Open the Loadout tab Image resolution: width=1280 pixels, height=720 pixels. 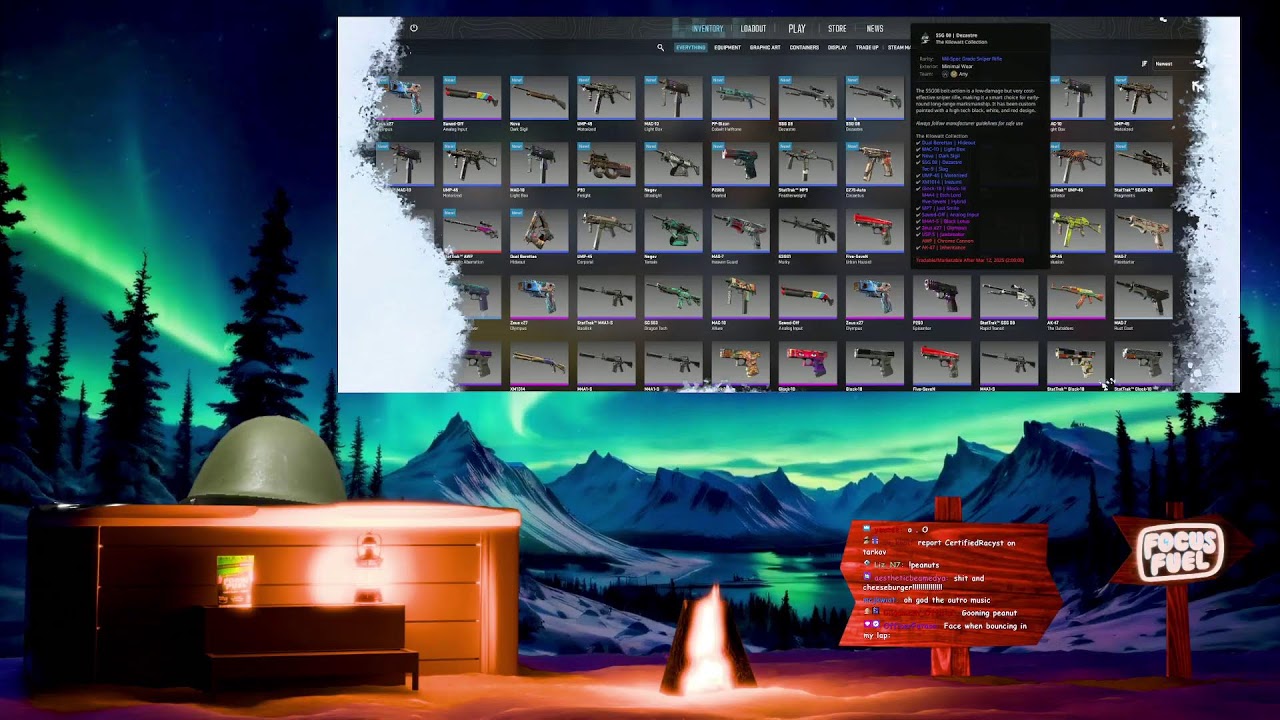point(753,29)
